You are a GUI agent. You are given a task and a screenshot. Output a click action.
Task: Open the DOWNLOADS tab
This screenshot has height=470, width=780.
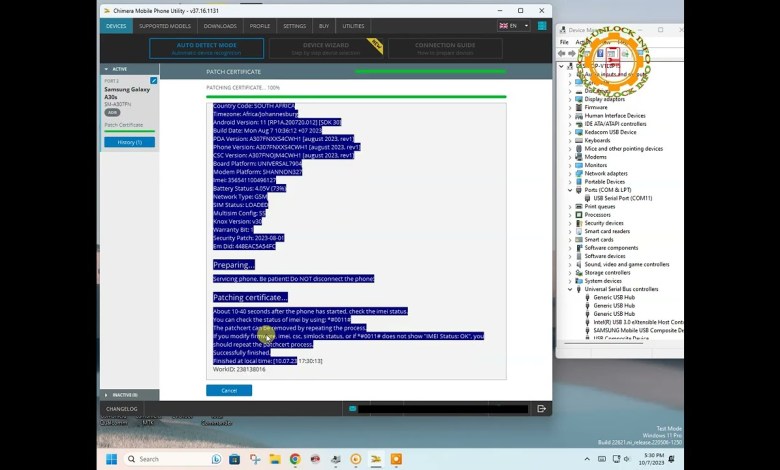220,26
